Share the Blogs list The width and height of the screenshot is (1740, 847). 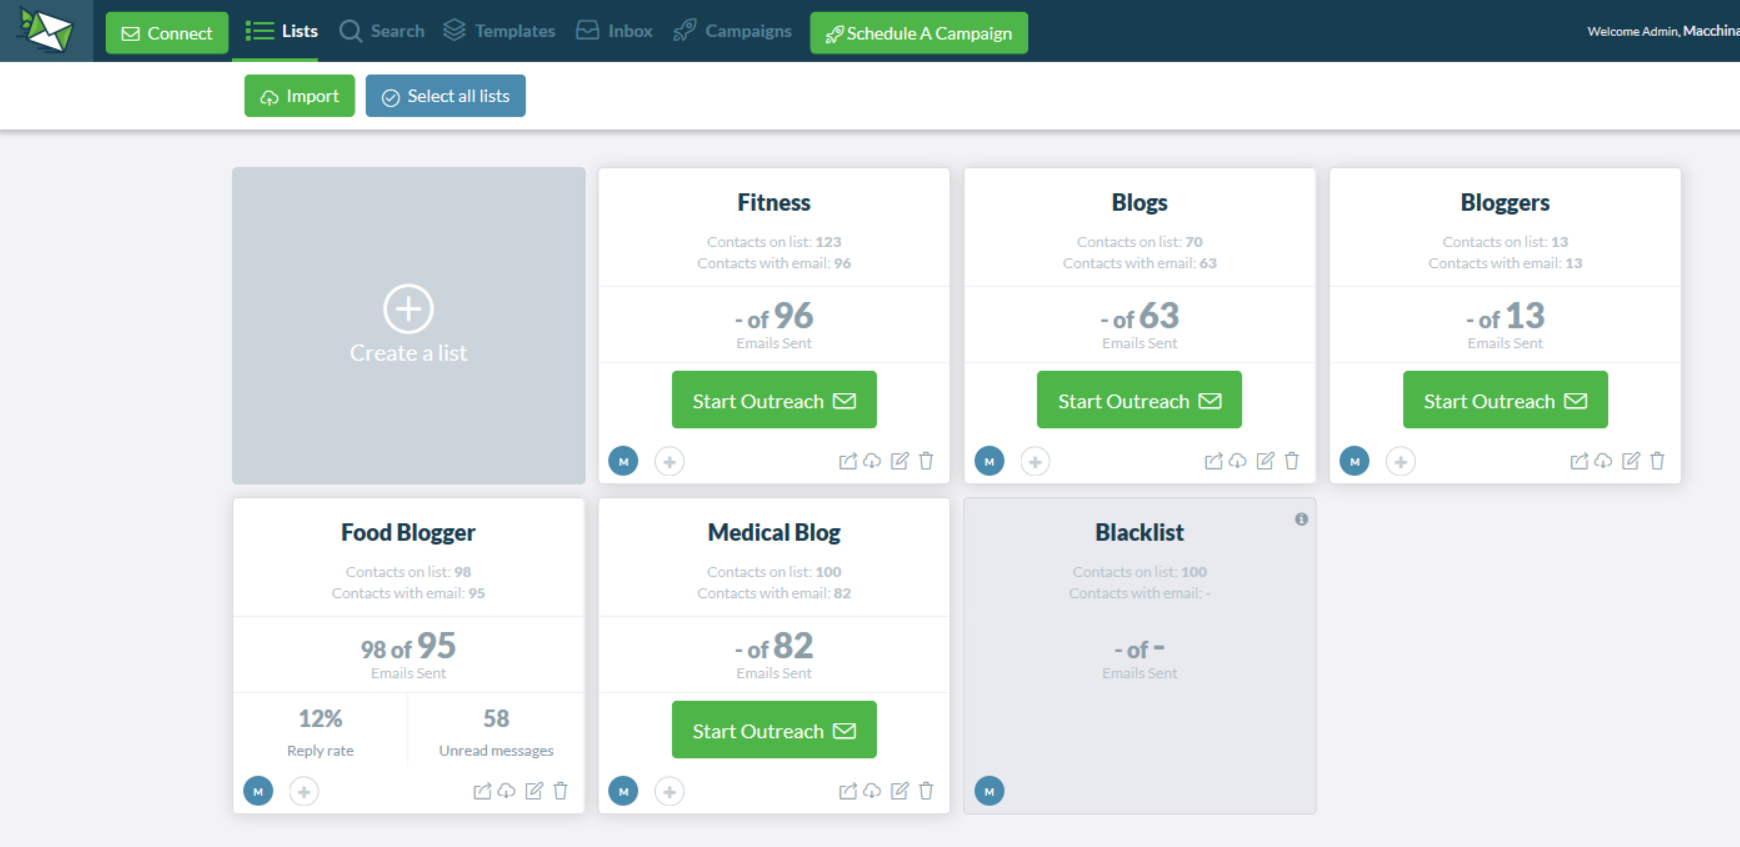[x=1213, y=461]
